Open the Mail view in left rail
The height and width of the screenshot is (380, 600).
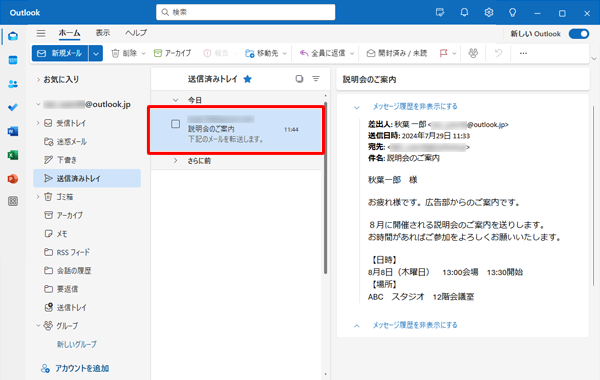(13, 36)
